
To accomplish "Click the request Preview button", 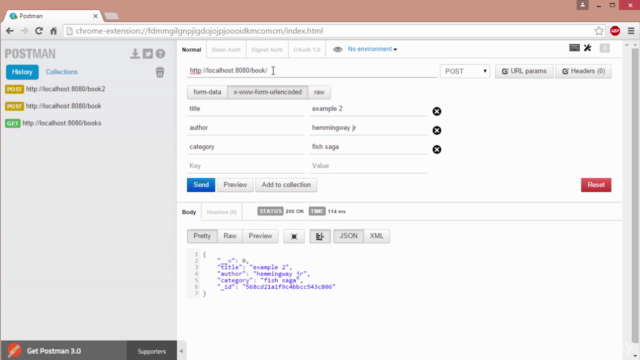I will tap(235, 185).
